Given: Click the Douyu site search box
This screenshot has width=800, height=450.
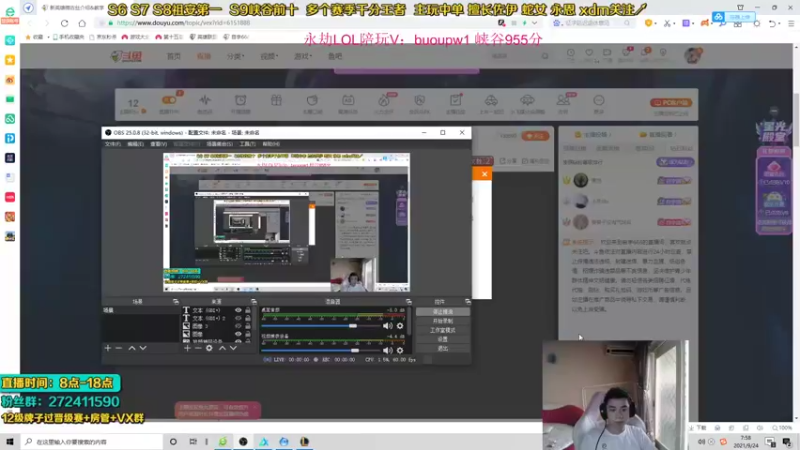Looking at the screenshot, I should 519,56.
